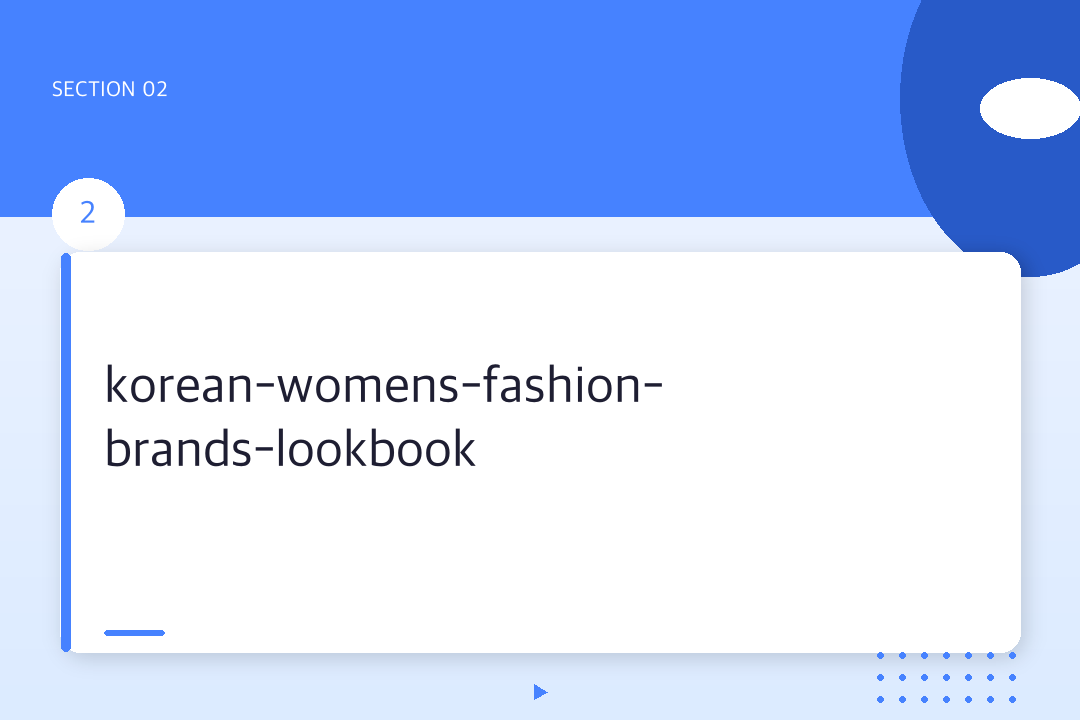Toggle the light background area below the card

(300, 690)
